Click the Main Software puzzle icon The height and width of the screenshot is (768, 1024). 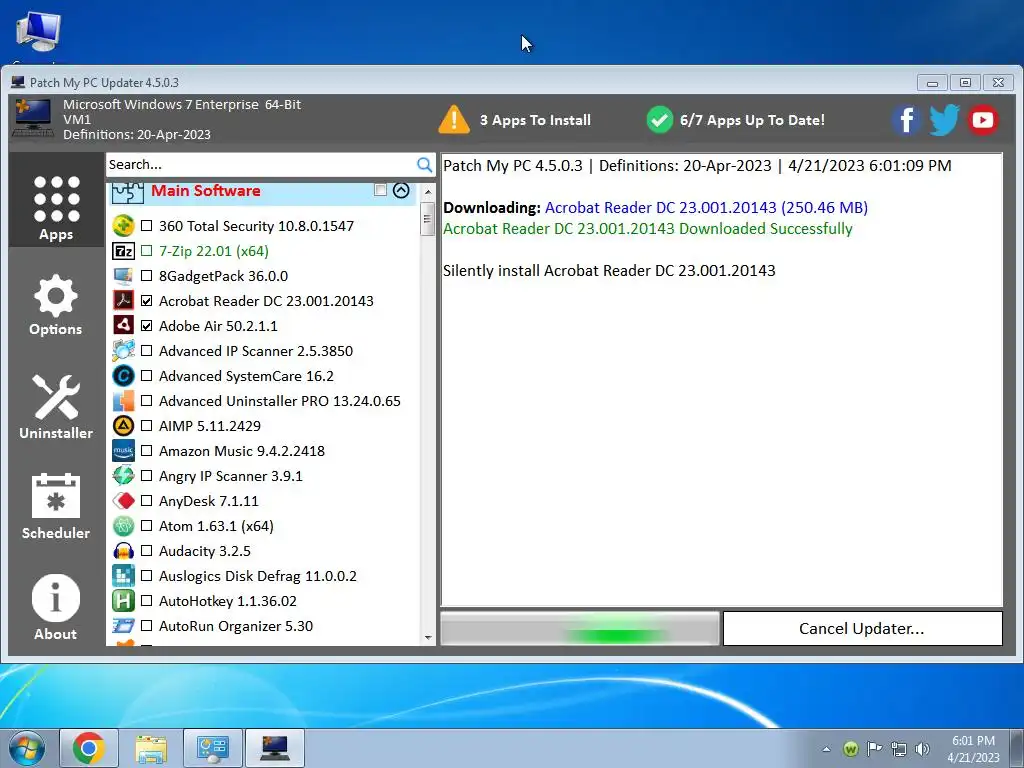(x=127, y=193)
